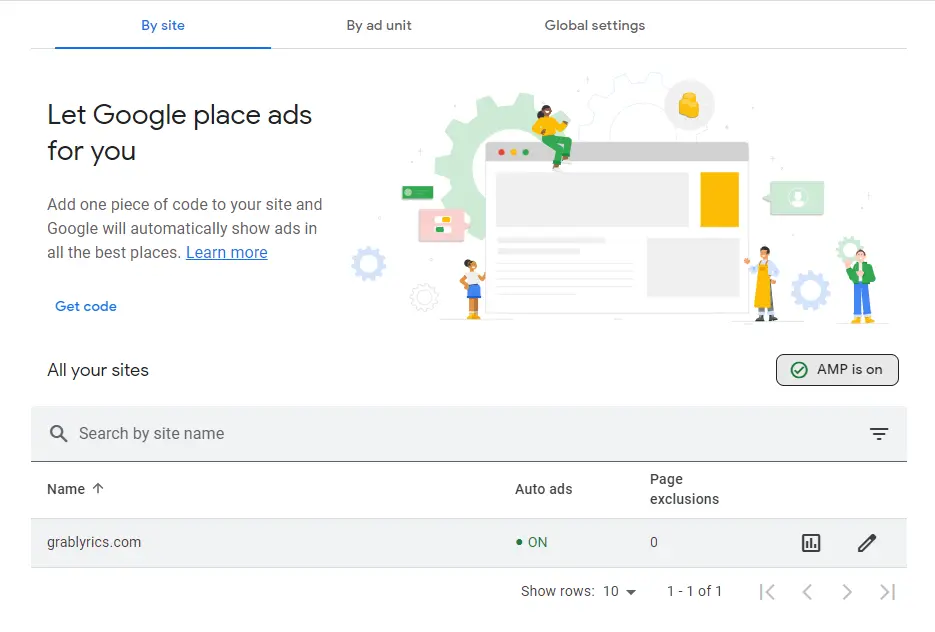935x632 pixels.
Task: Open the By ad unit tab
Action: coord(379,26)
